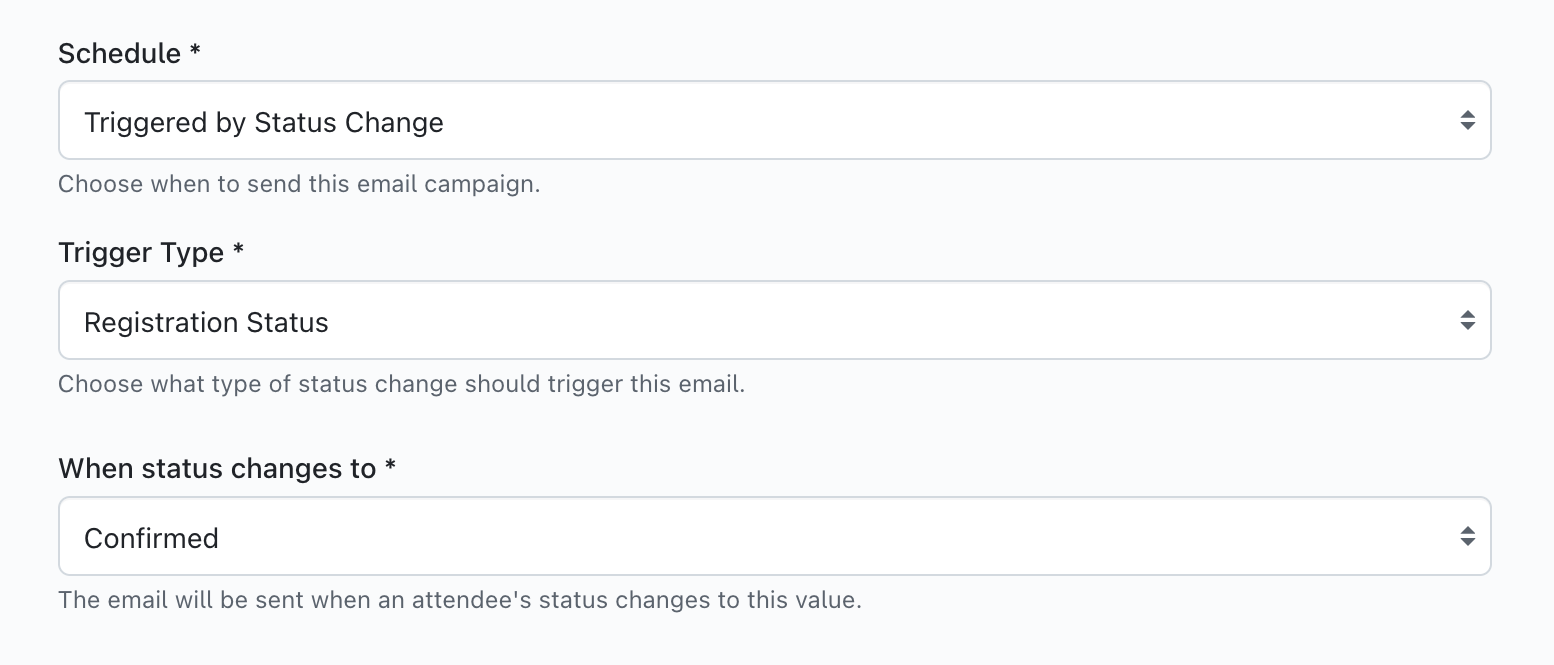Click the 'email will be sent when' hint
Viewport: 1554px width, 665px height.
[459, 601]
